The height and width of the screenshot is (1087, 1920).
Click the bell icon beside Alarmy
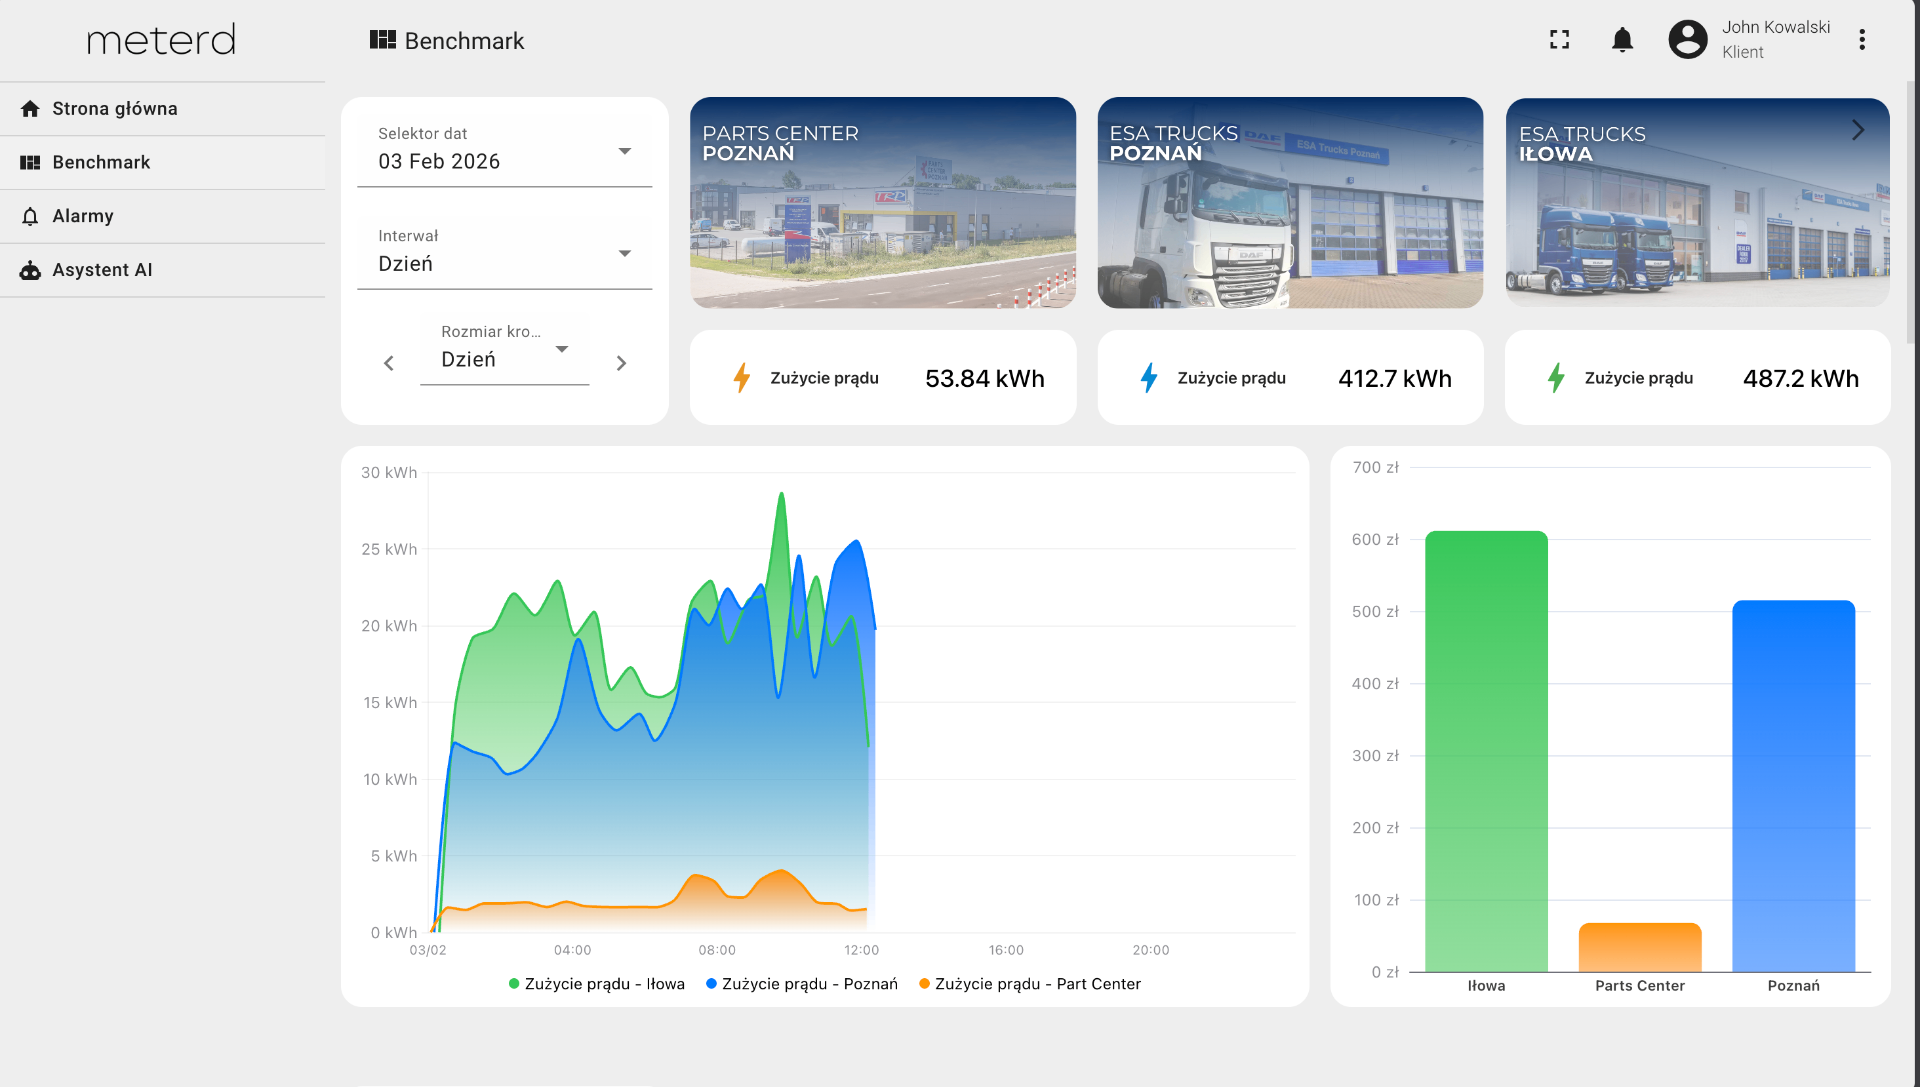tap(30, 216)
